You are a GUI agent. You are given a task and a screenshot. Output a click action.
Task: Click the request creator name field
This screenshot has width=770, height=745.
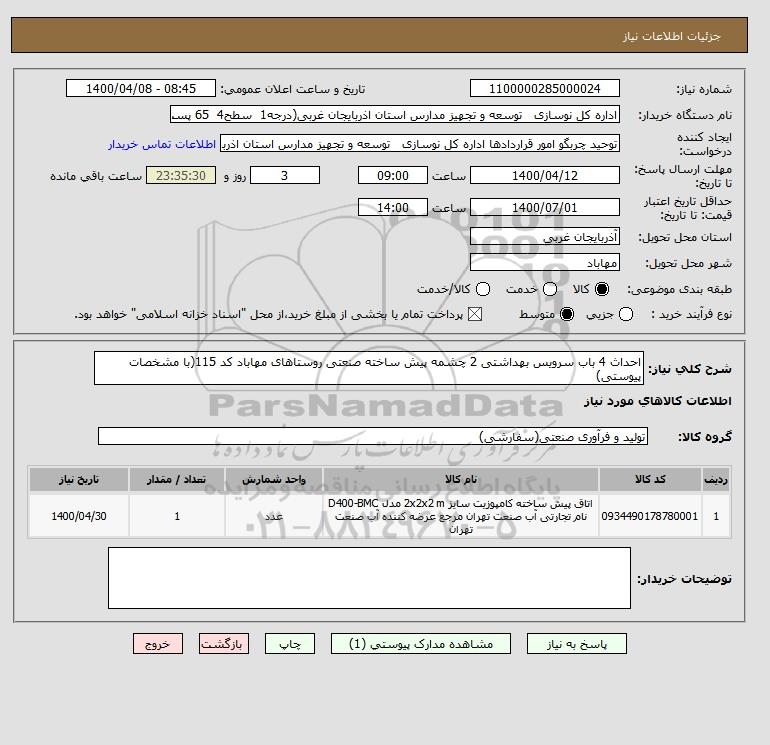(x=420, y=144)
